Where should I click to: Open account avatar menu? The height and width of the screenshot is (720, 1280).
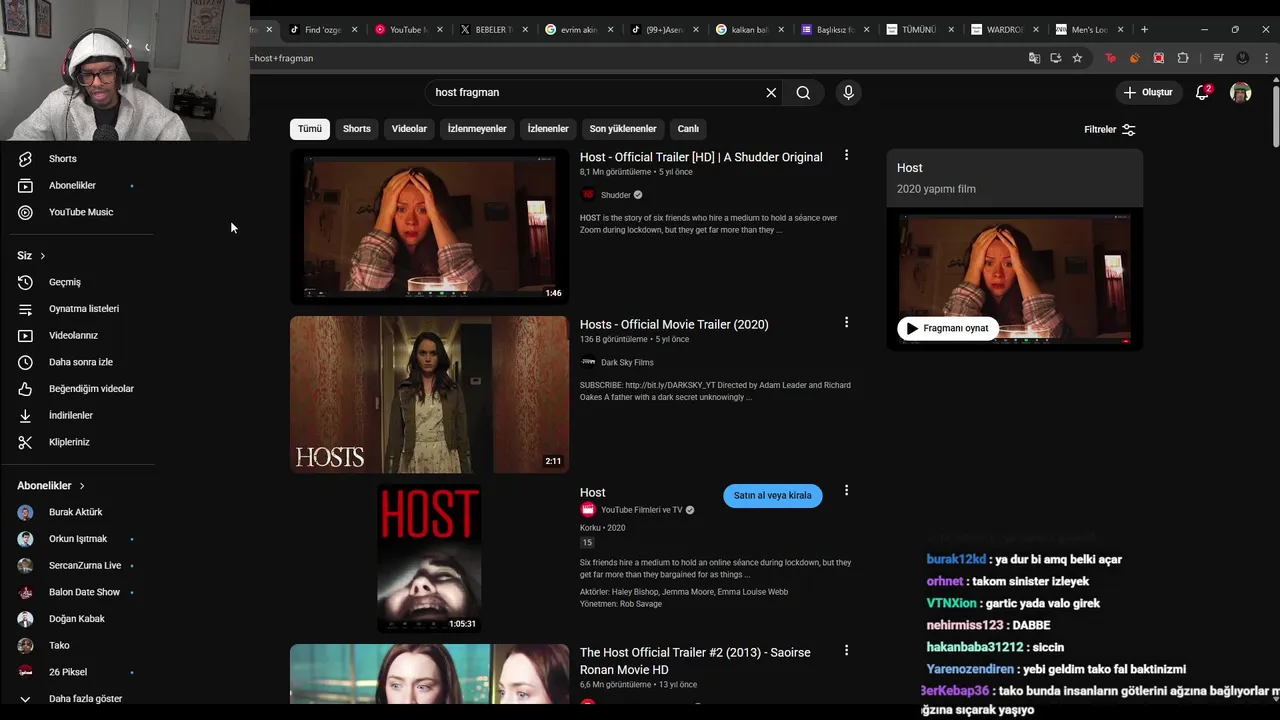1240,92
